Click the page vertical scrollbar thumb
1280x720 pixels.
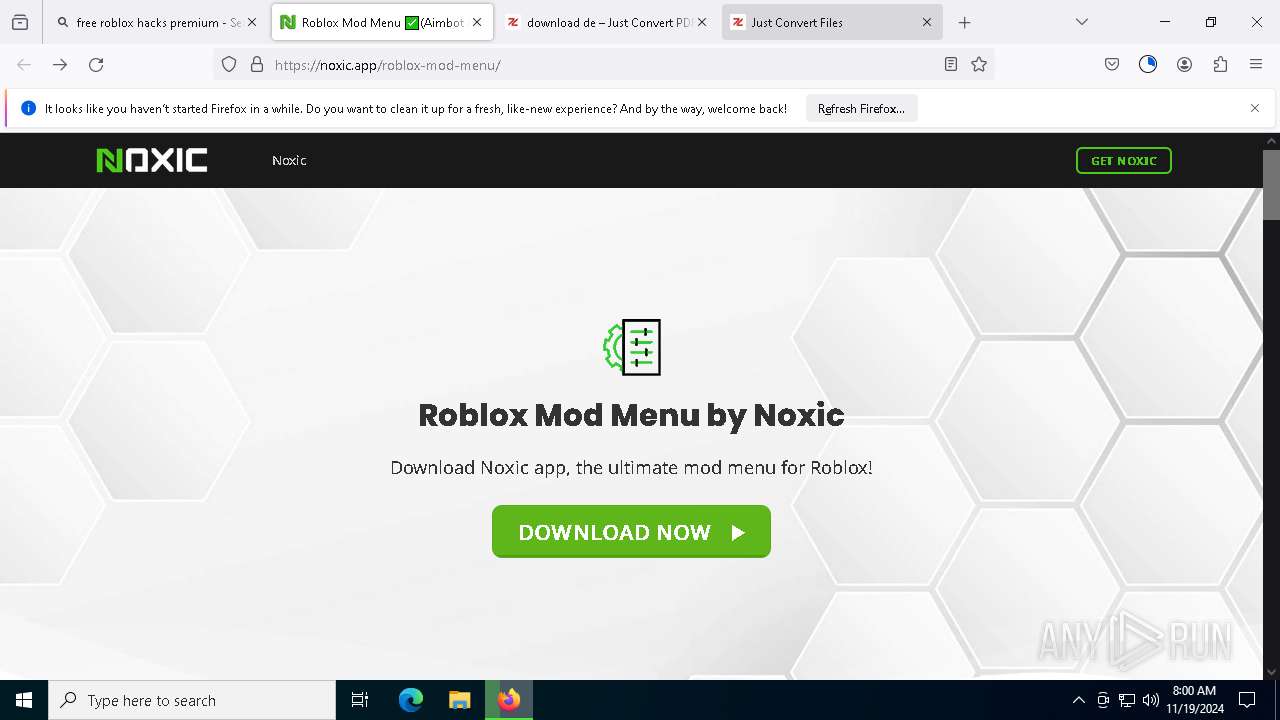click(1271, 184)
